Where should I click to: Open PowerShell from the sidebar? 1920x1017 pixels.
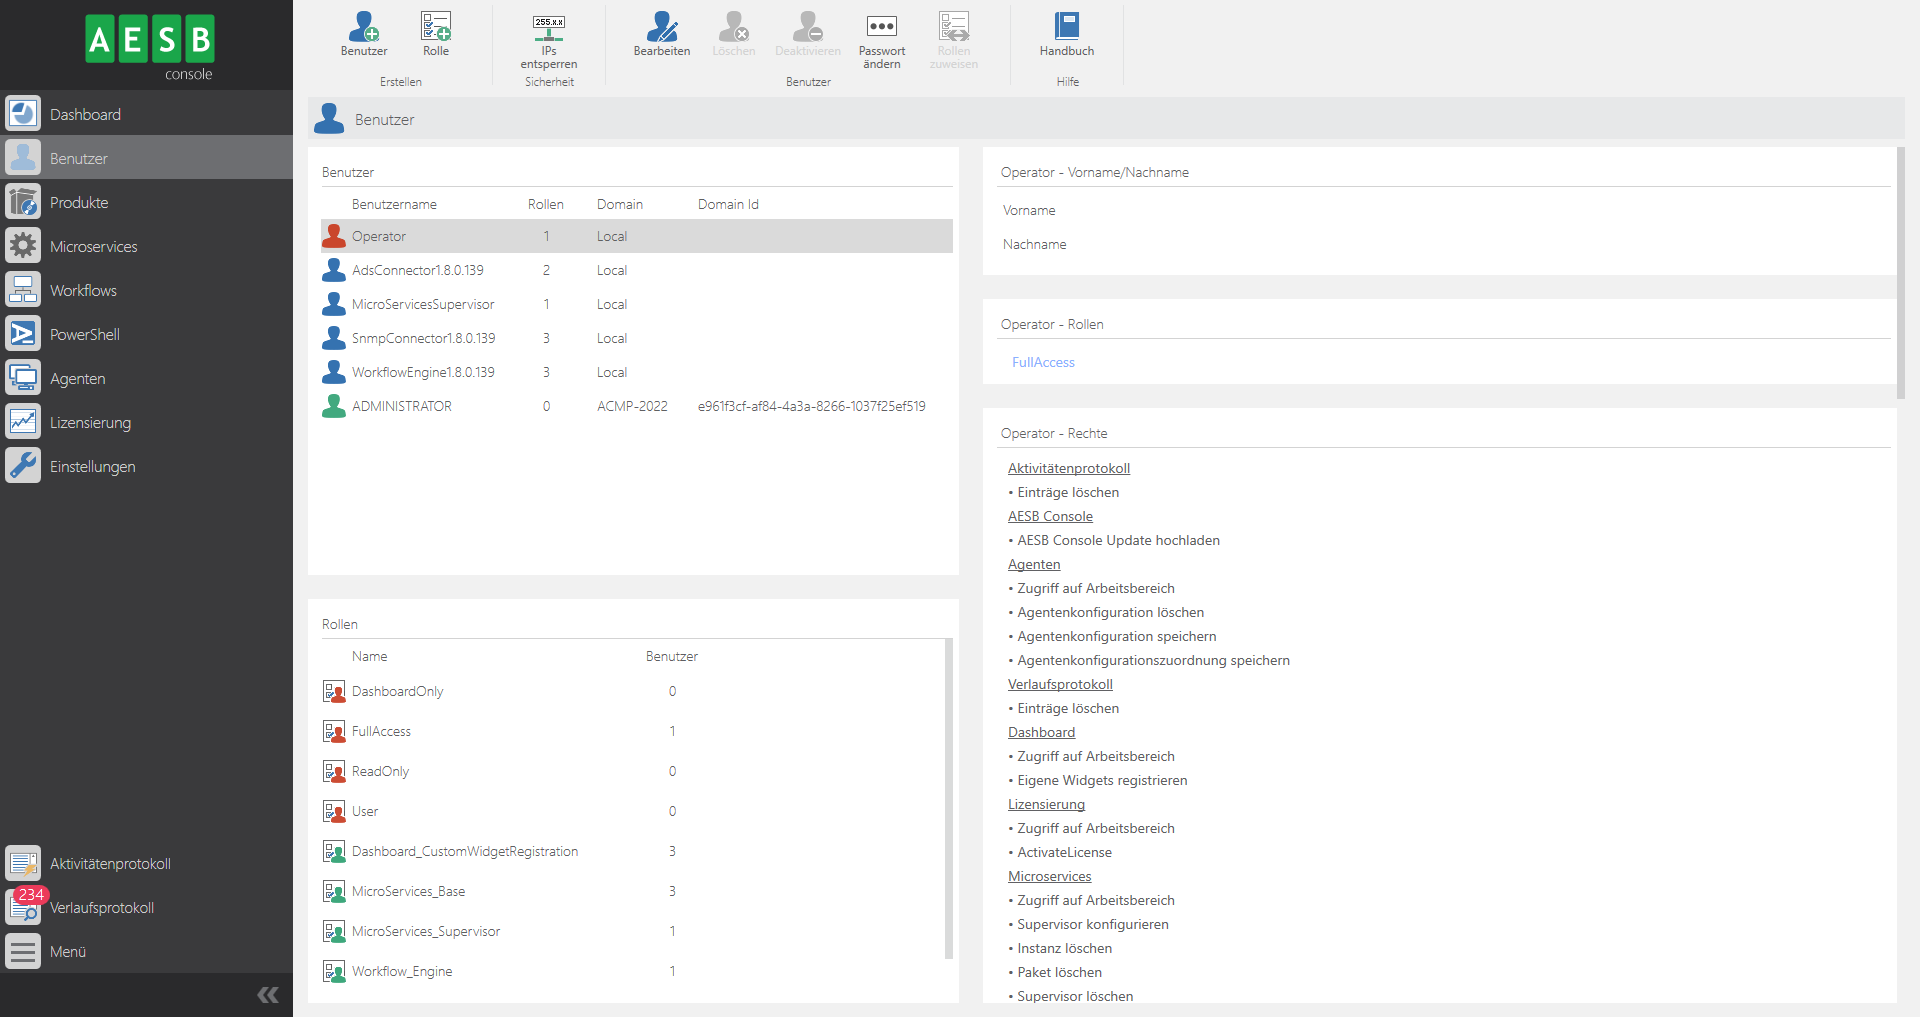click(85, 335)
